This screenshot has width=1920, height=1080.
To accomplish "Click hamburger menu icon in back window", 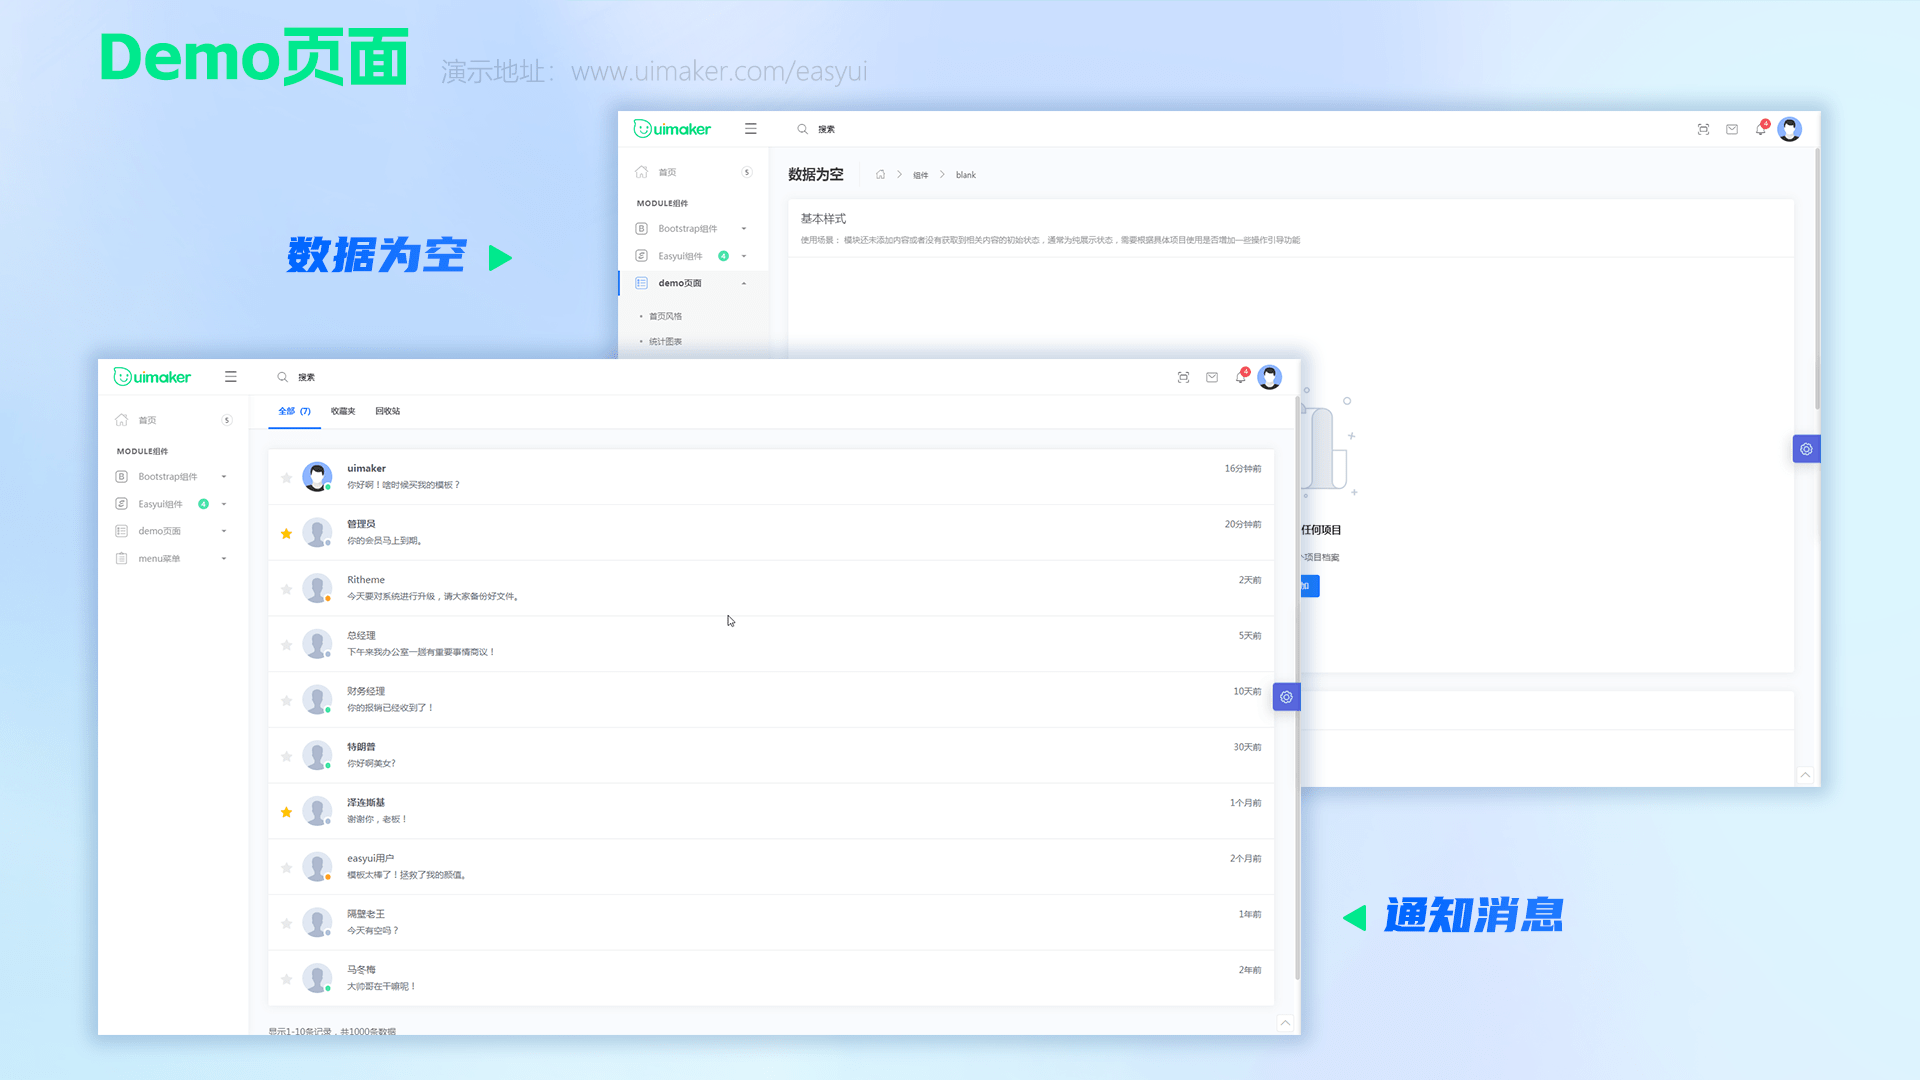I will pos(751,129).
